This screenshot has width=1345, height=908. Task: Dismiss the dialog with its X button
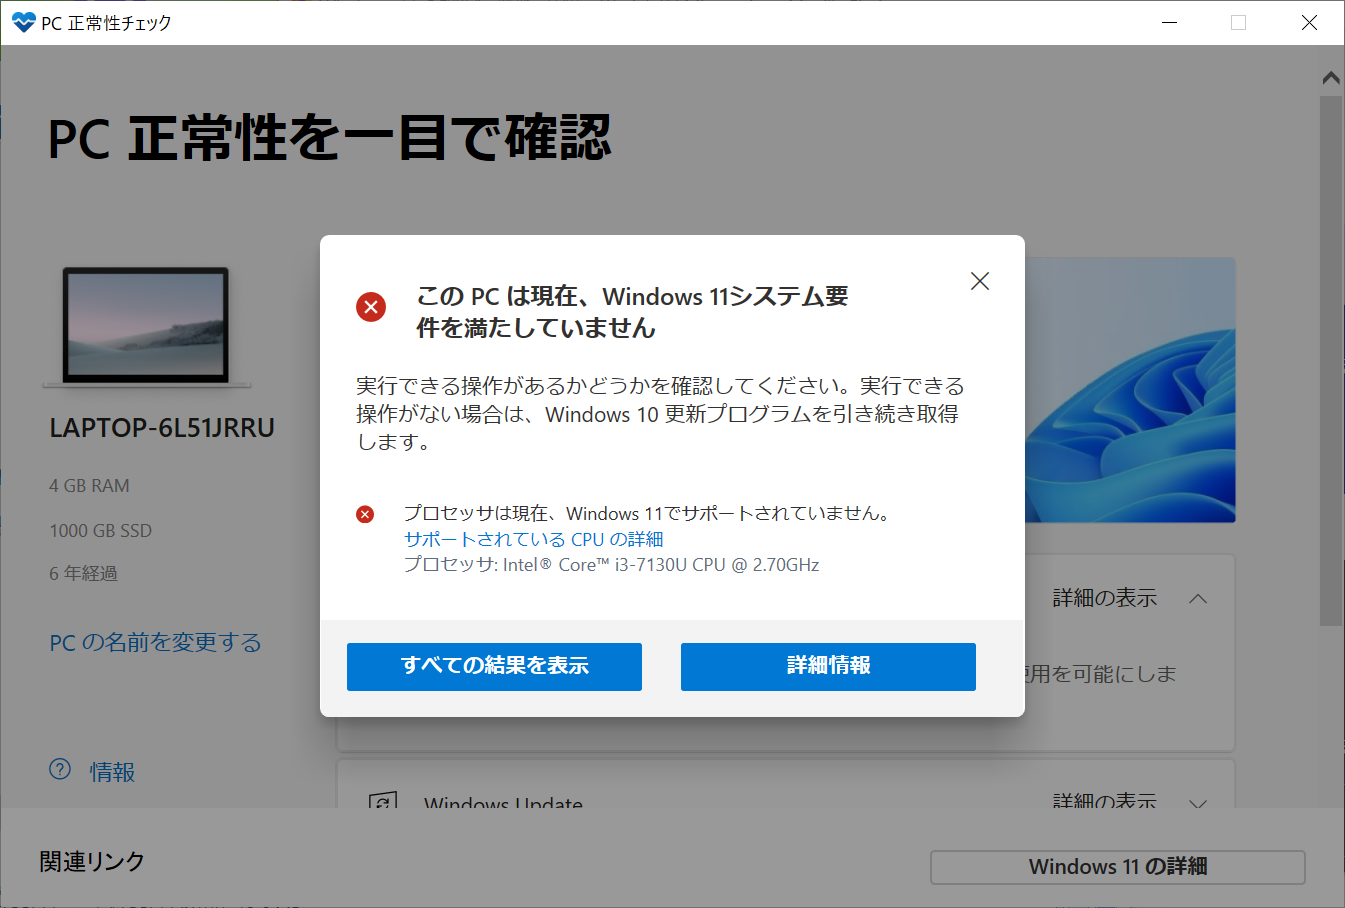coord(980,281)
